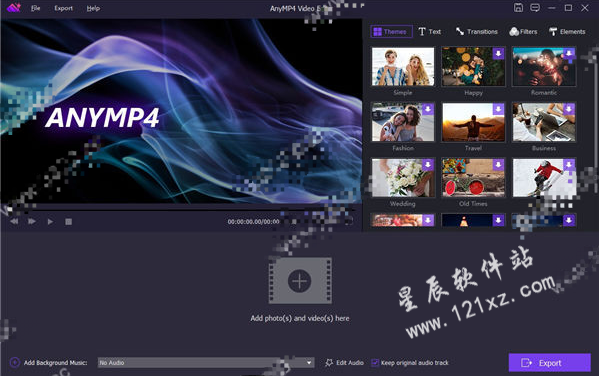Click the preview progress bar

[181, 209]
